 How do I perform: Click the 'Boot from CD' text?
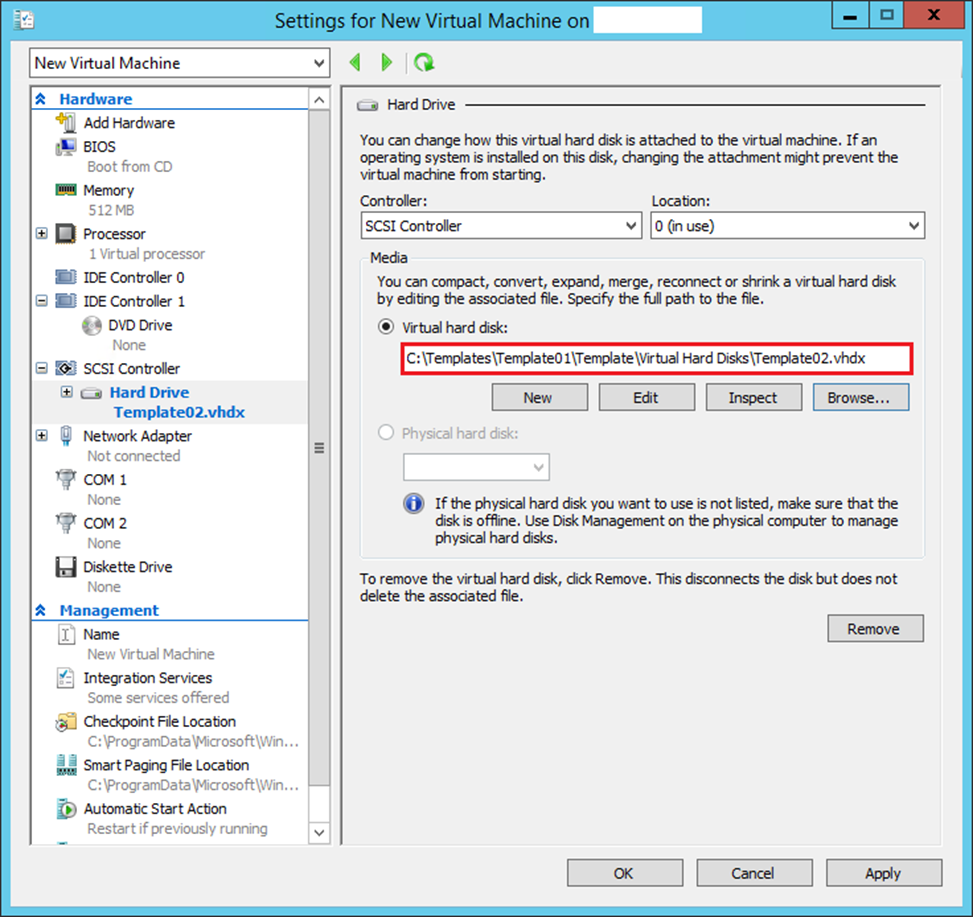pyautogui.click(x=130, y=167)
